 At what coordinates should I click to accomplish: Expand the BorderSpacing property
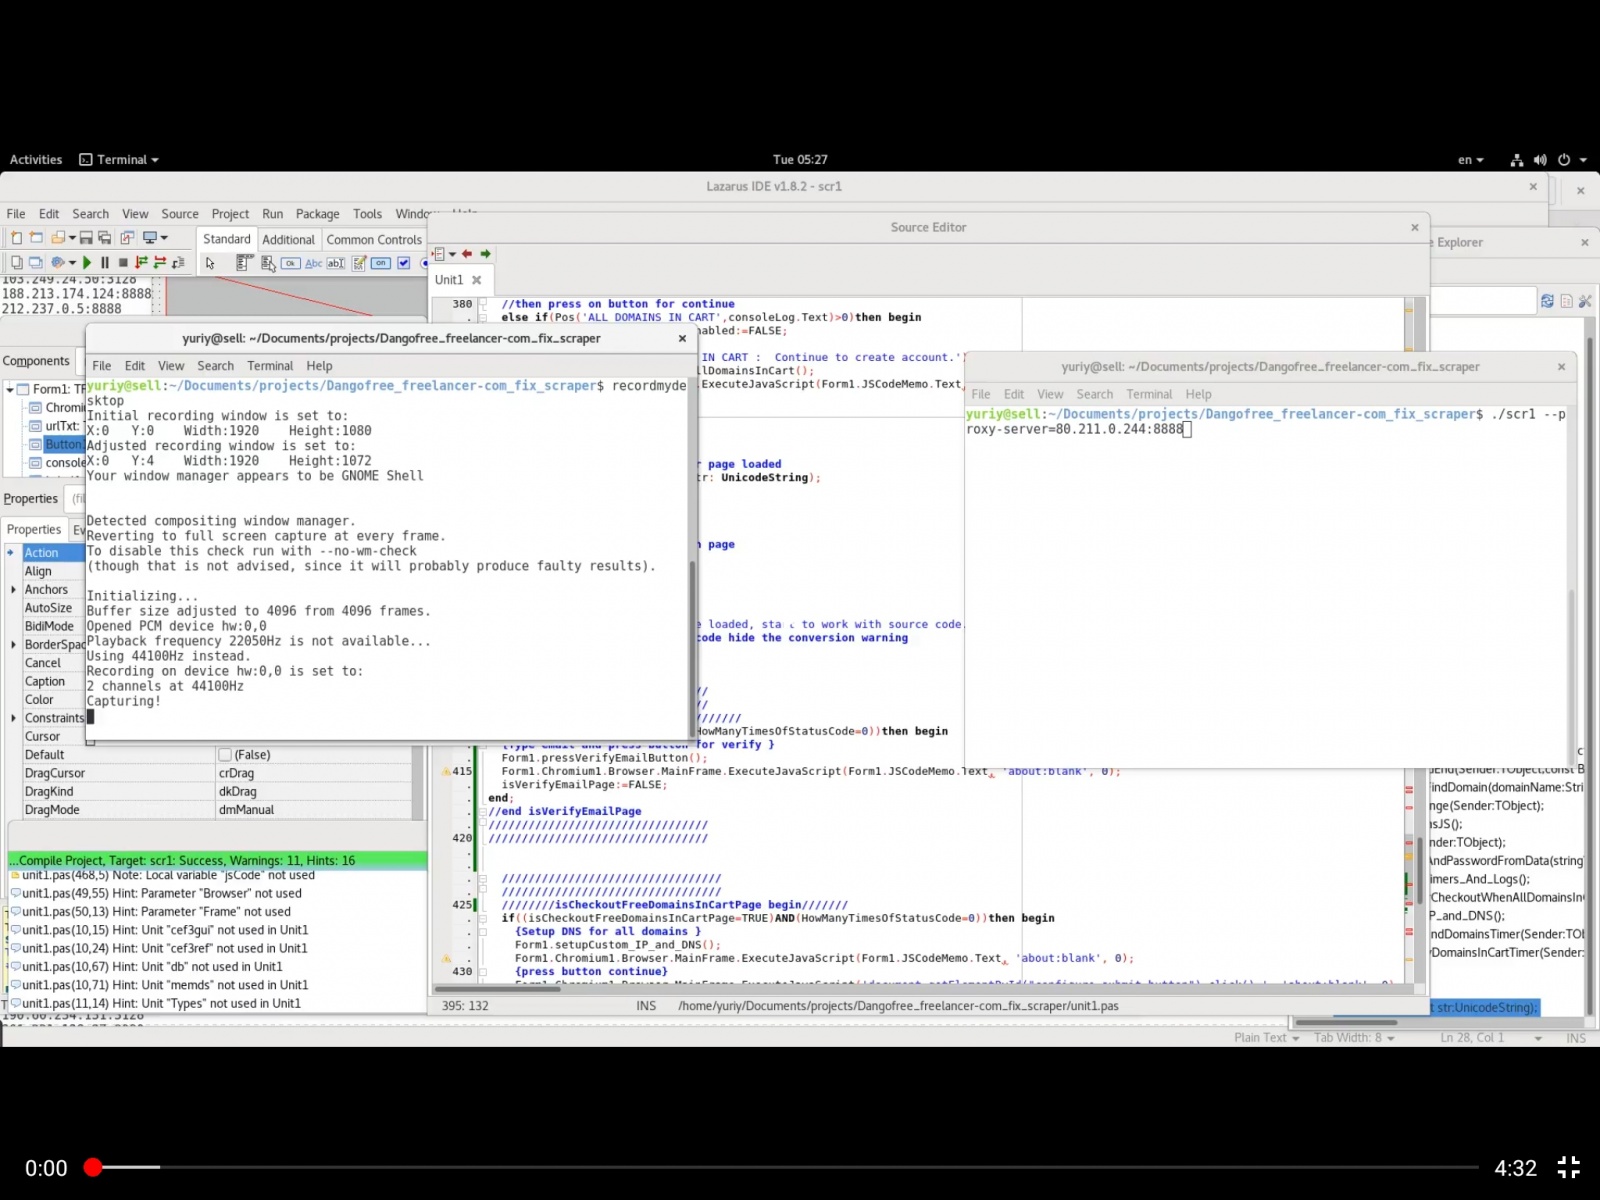(13, 645)
